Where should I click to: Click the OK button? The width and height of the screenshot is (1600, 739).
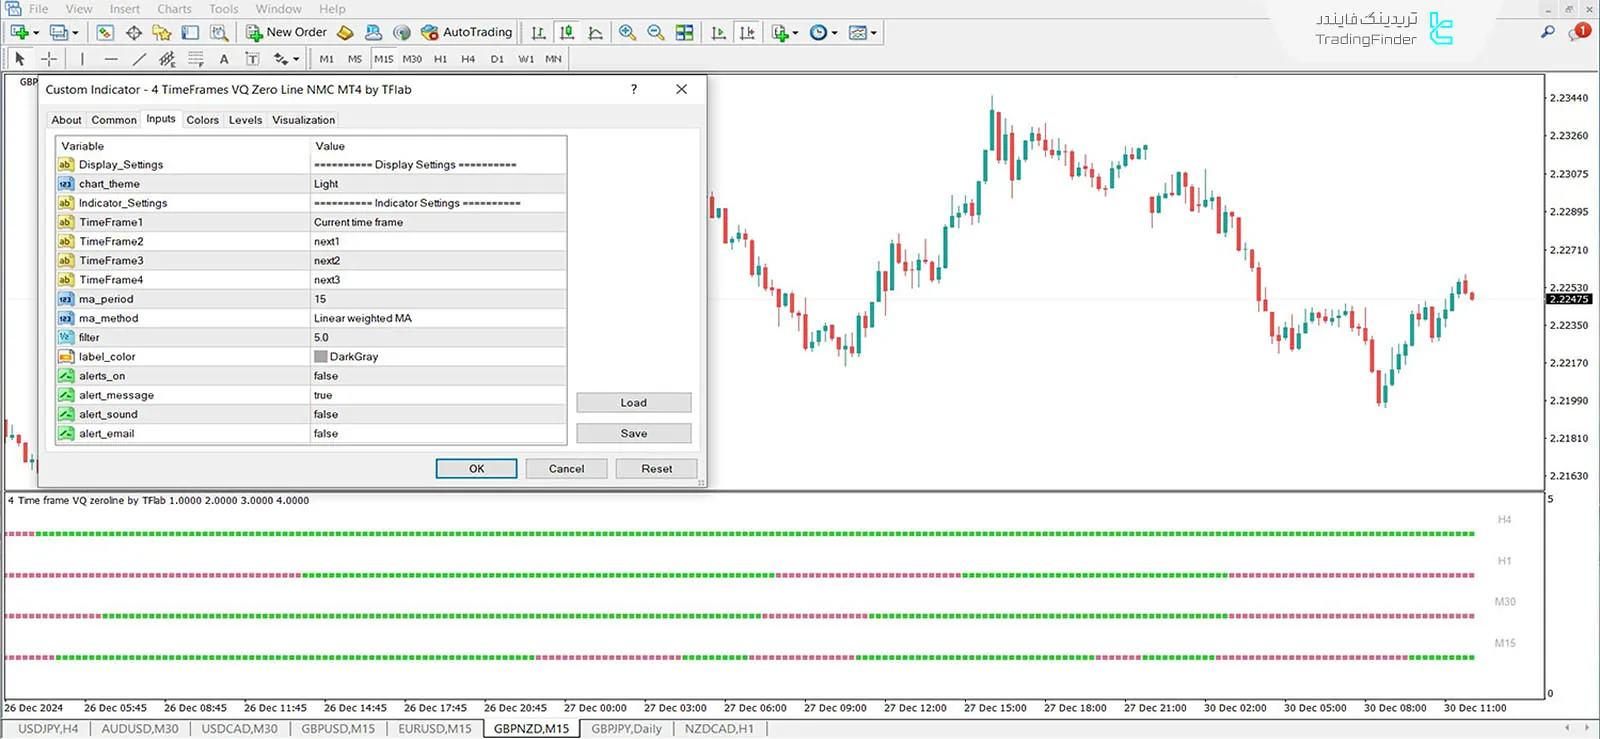click(477, 469)
